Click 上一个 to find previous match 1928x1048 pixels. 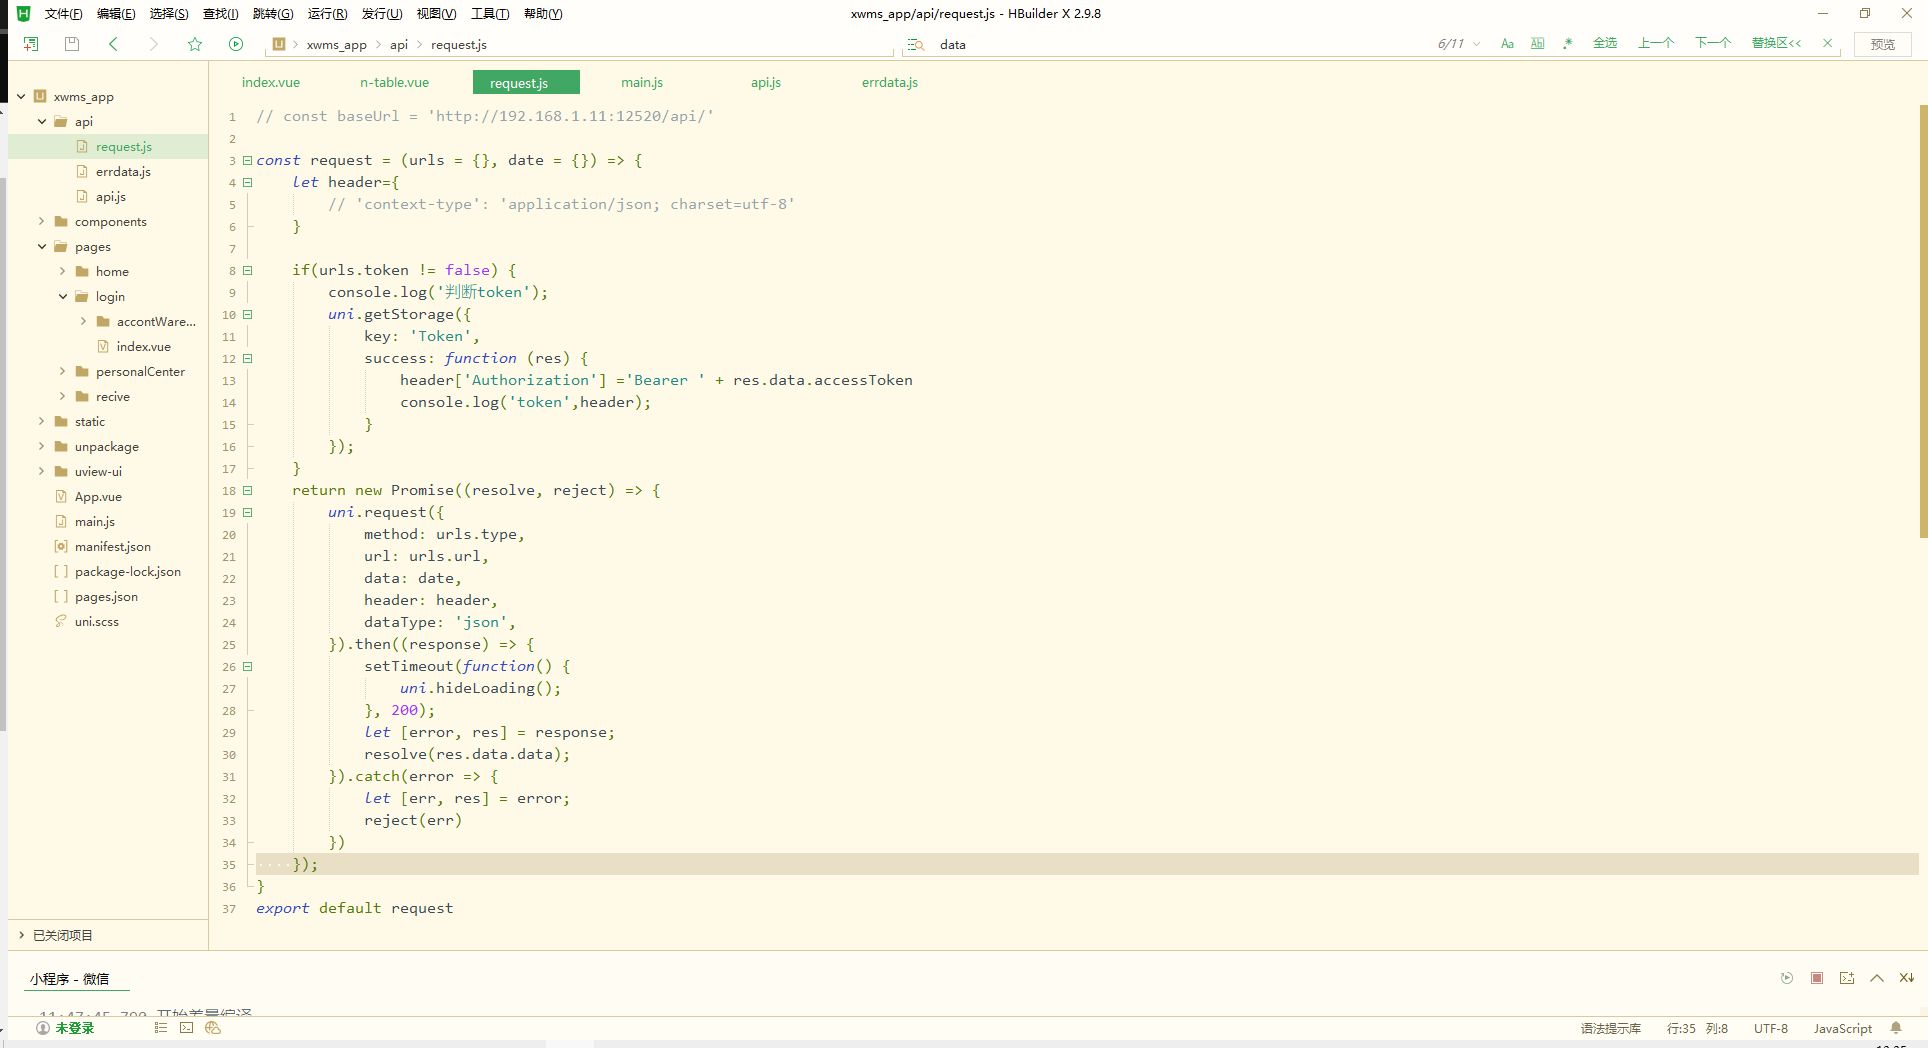click(x=1656, y=43)
